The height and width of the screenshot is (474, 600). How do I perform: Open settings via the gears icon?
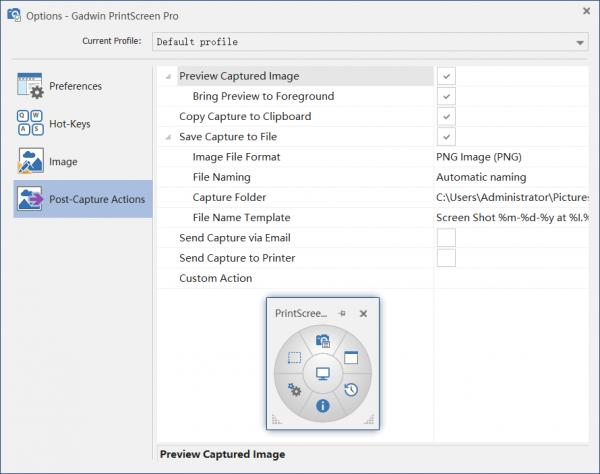coord(294,390)
